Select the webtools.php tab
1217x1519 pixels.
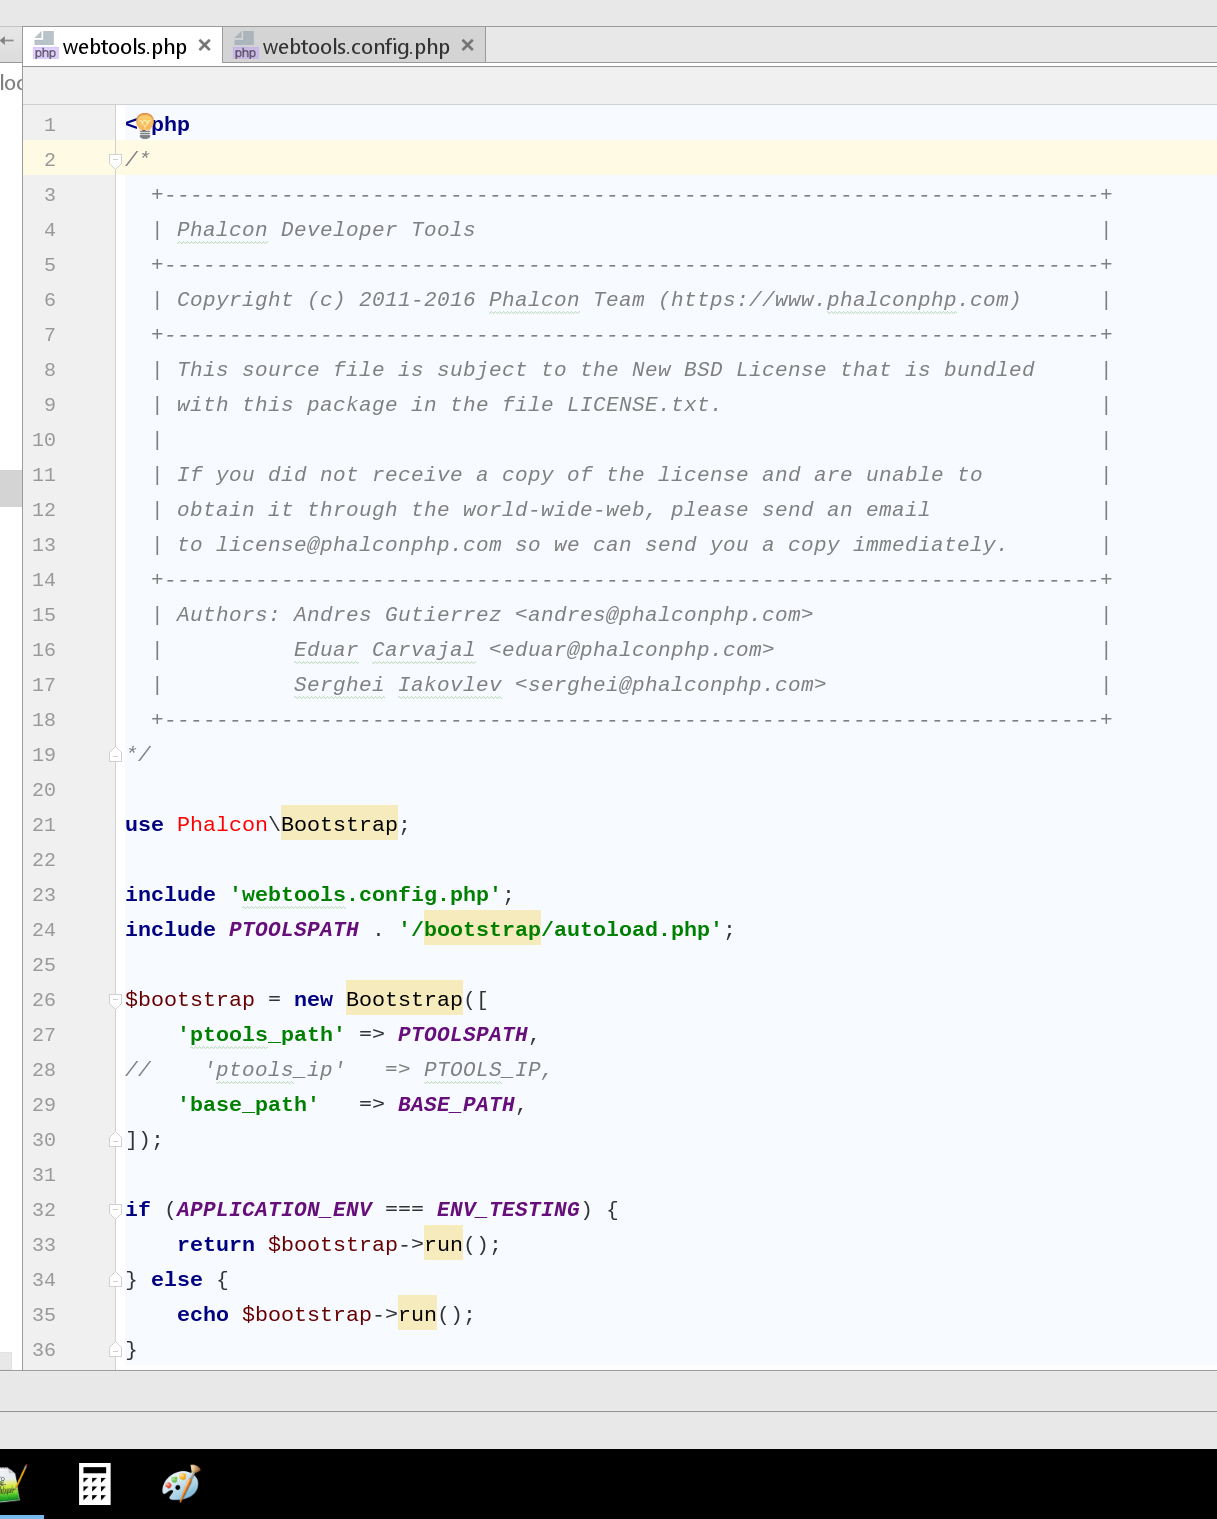124,47
